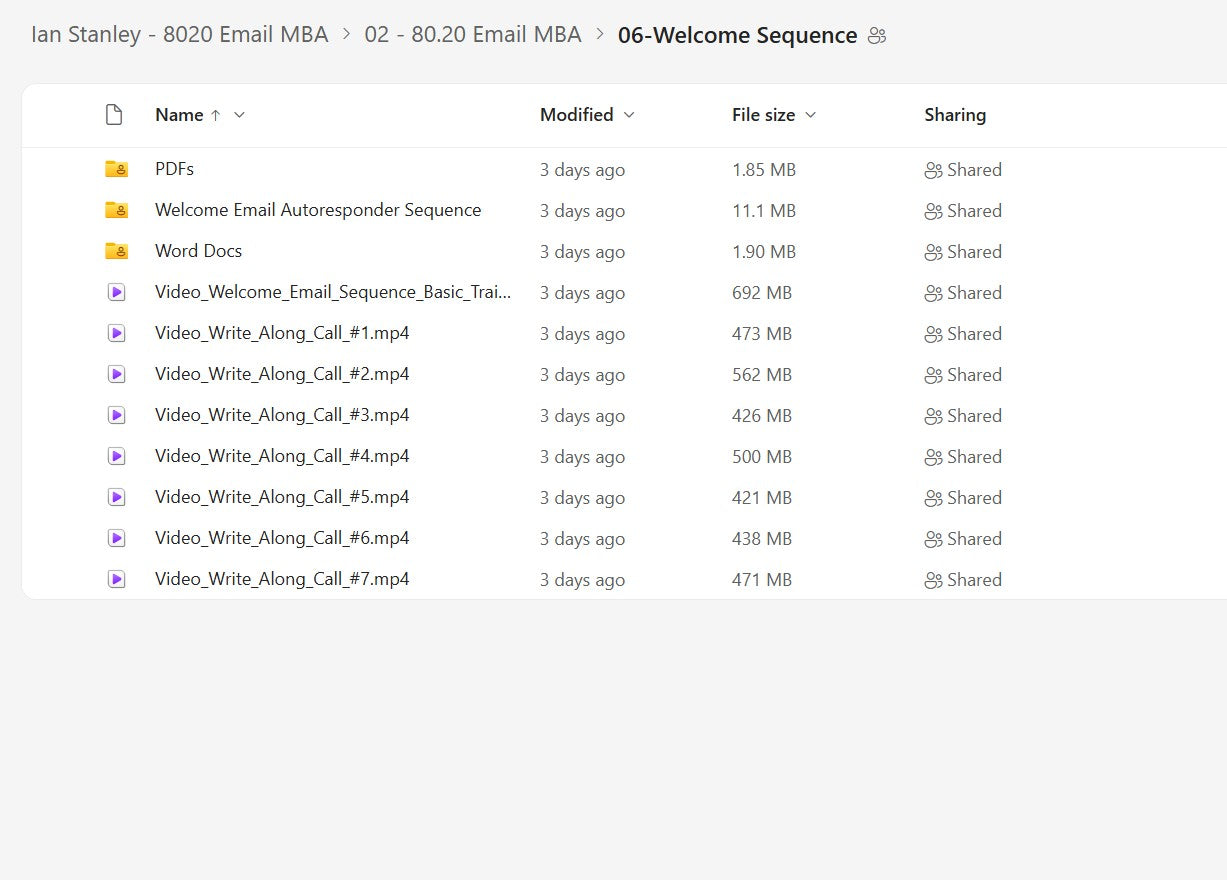Screen dimensions: 1227x880
Task: Open Video_Write_Along_Call_#5.mp4 file name
Action: [282, 497]
